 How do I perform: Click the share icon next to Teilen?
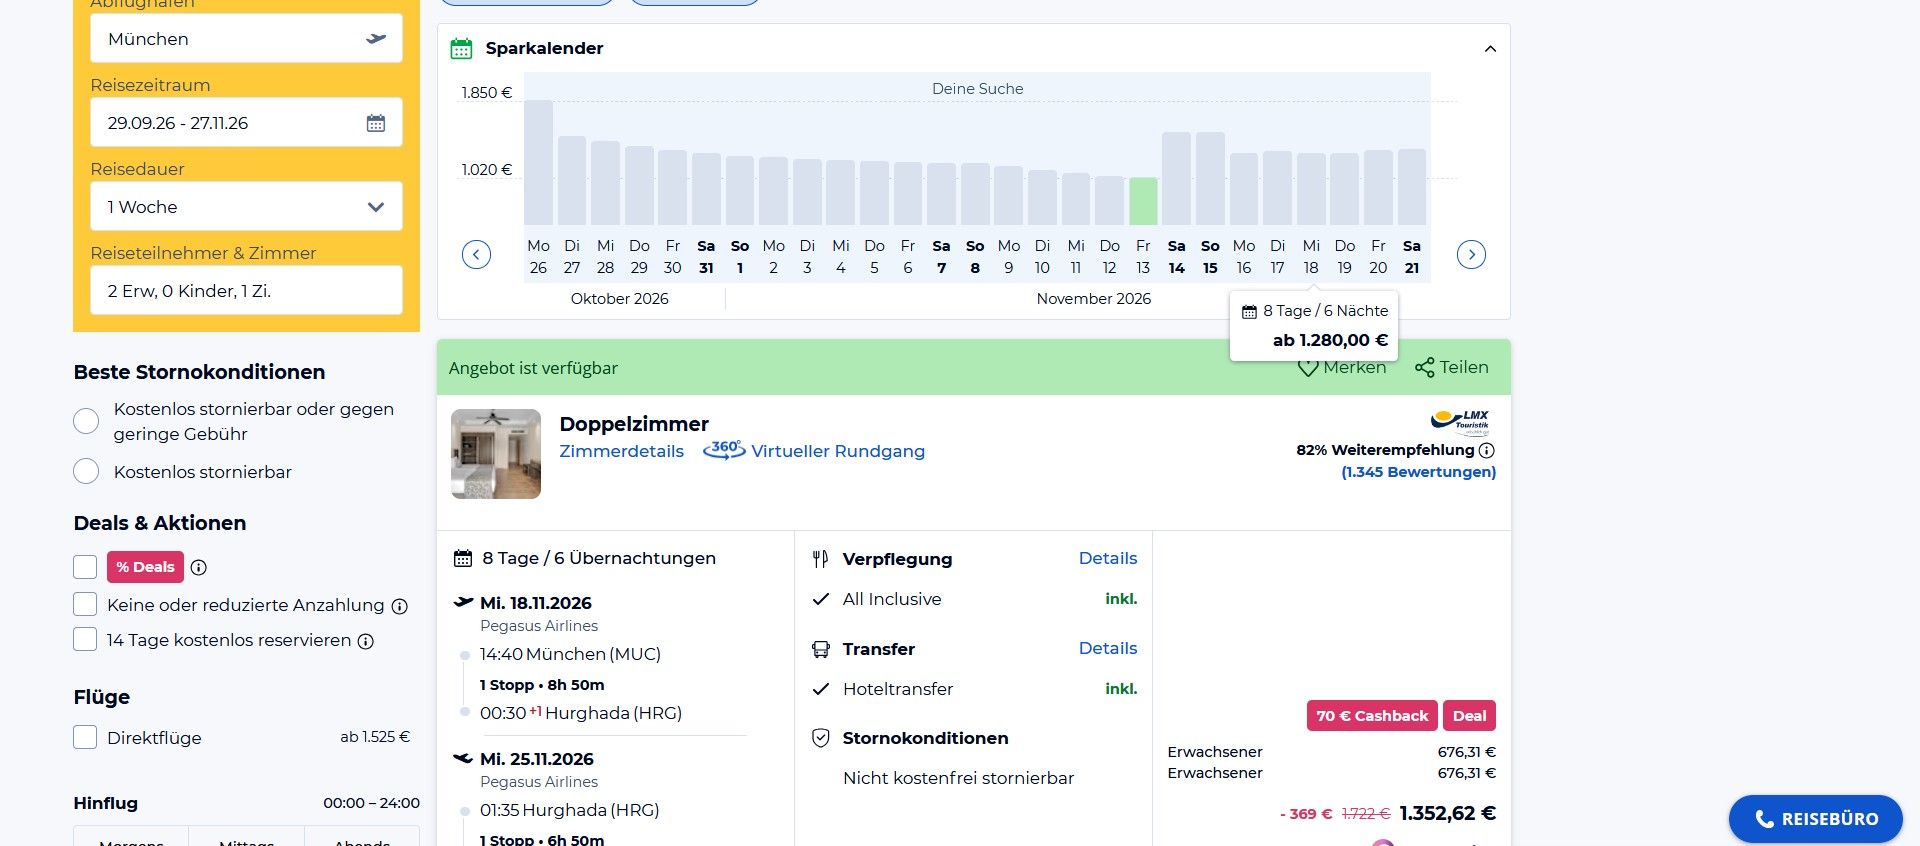[1424, 368]
